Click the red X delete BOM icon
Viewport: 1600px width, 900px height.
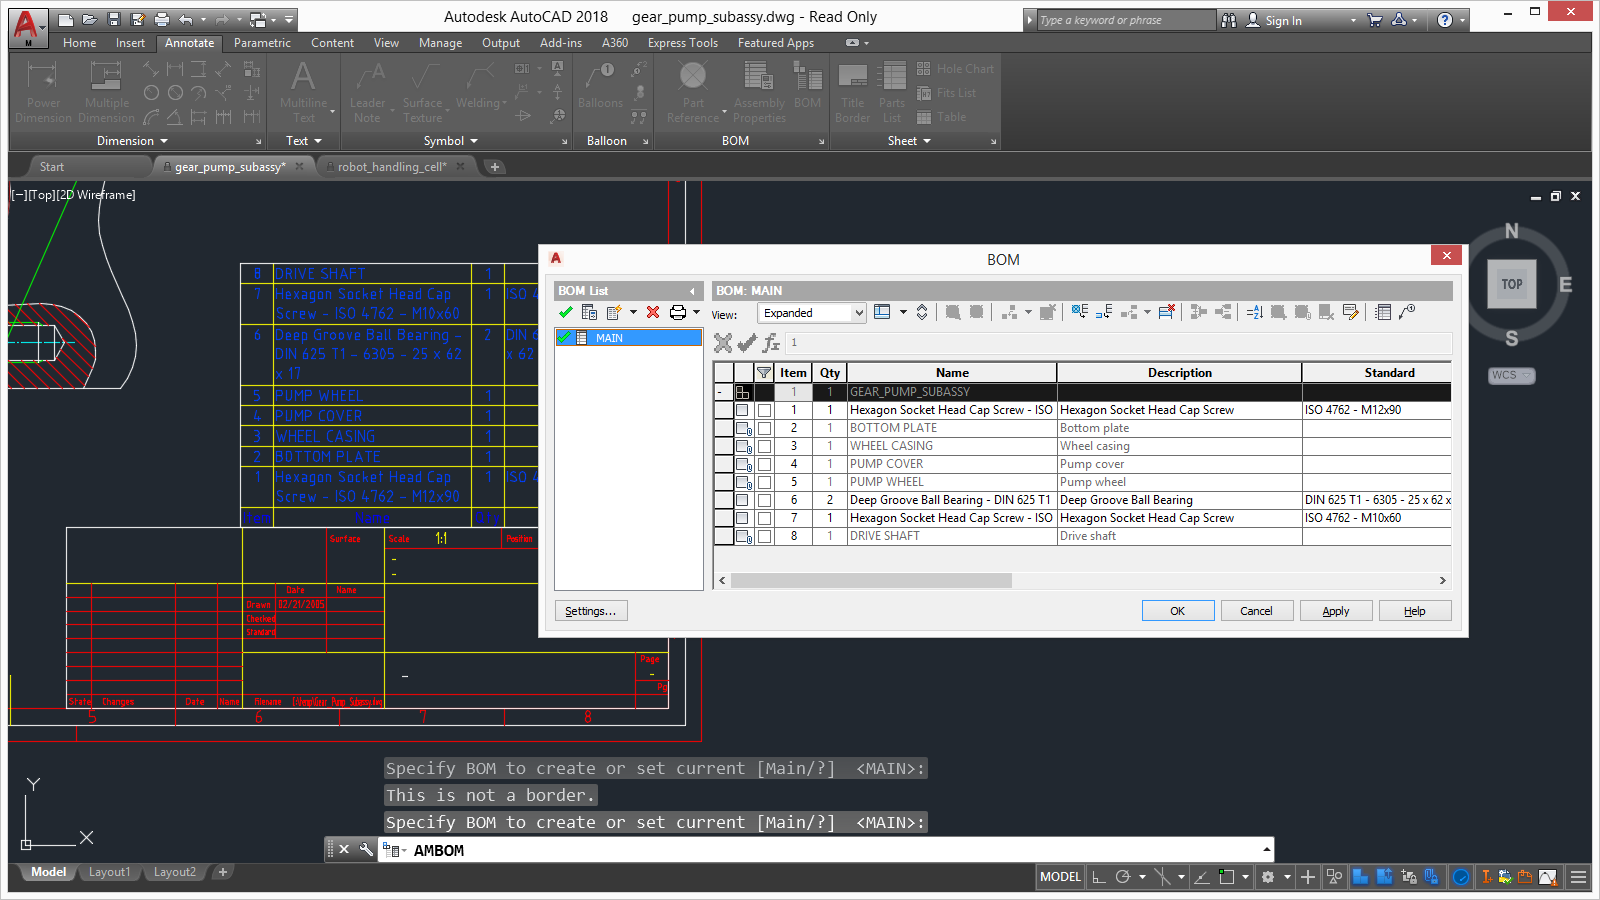coord(653,313)
